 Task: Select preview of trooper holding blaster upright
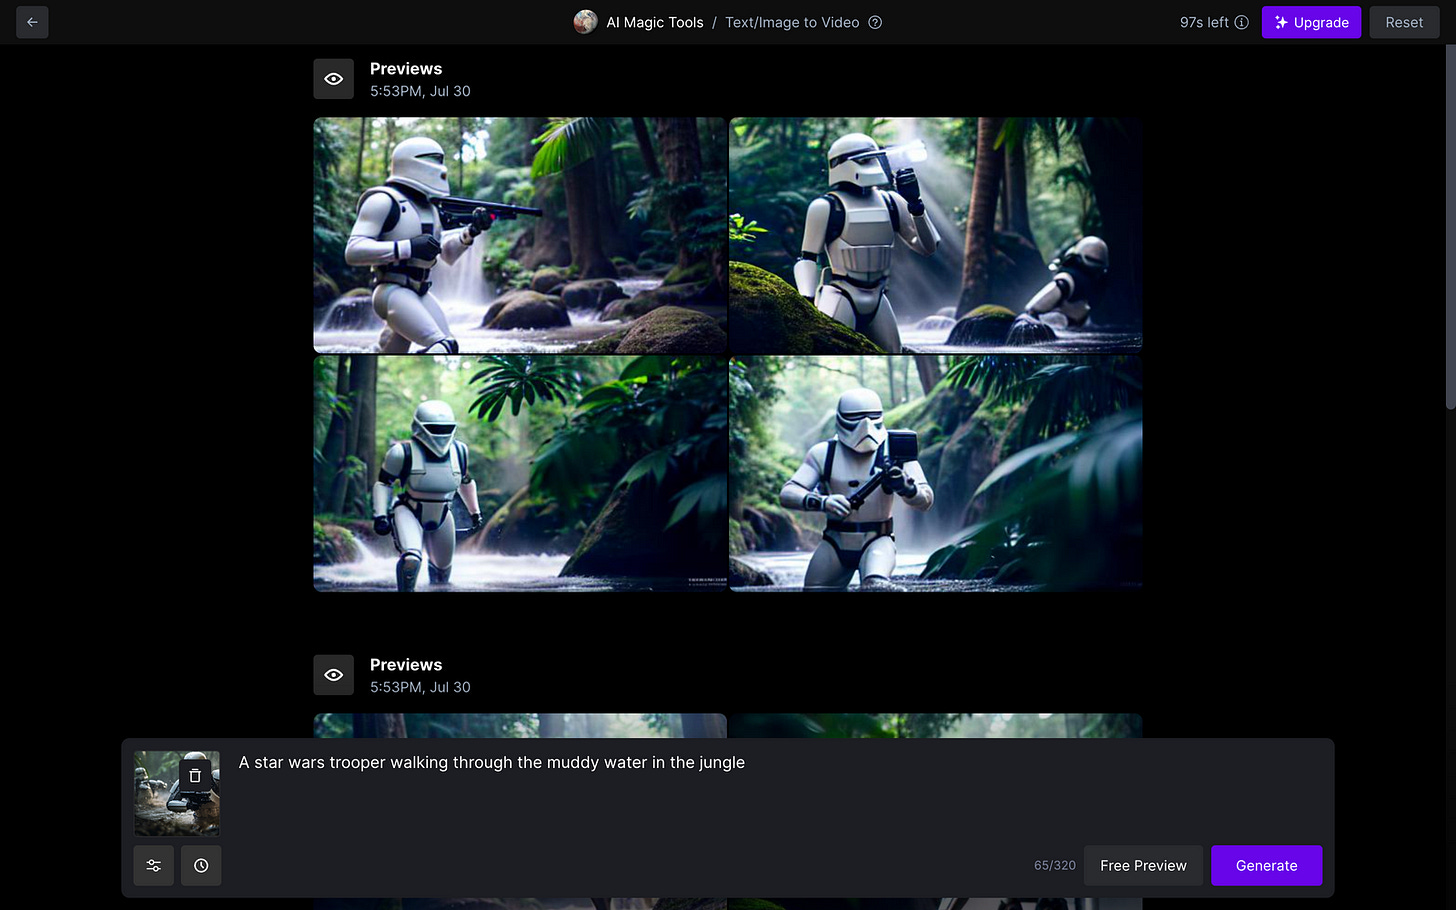(935, 474)
